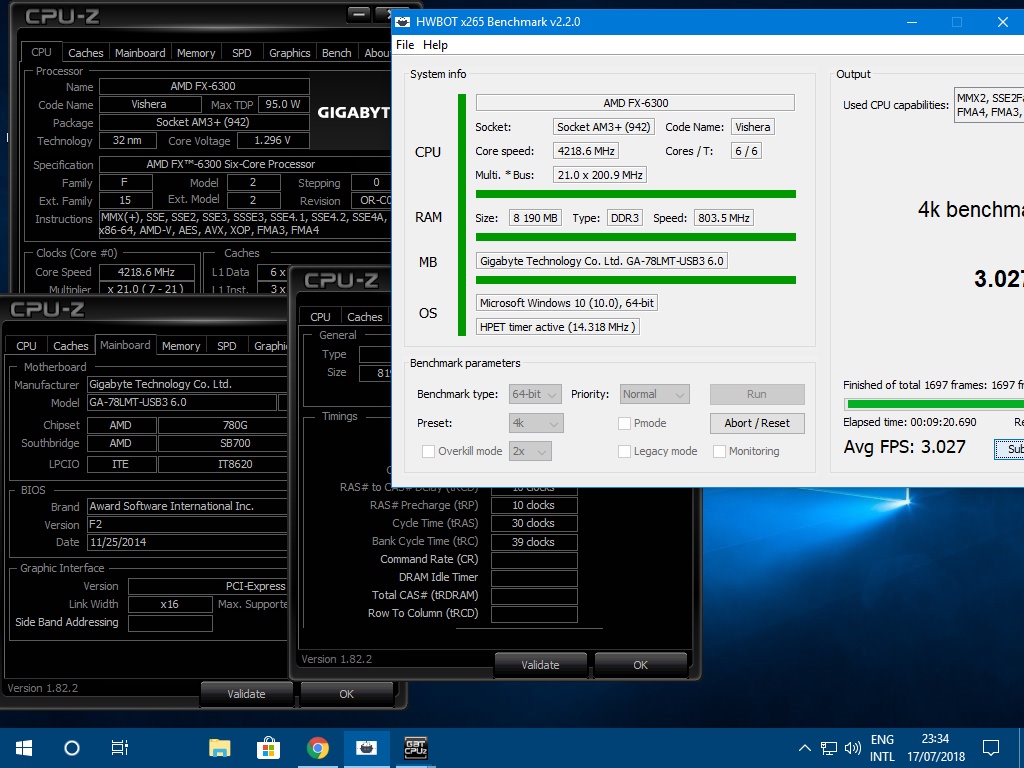
Task: Open the Help menu in HWBOT
Action: 435,44
